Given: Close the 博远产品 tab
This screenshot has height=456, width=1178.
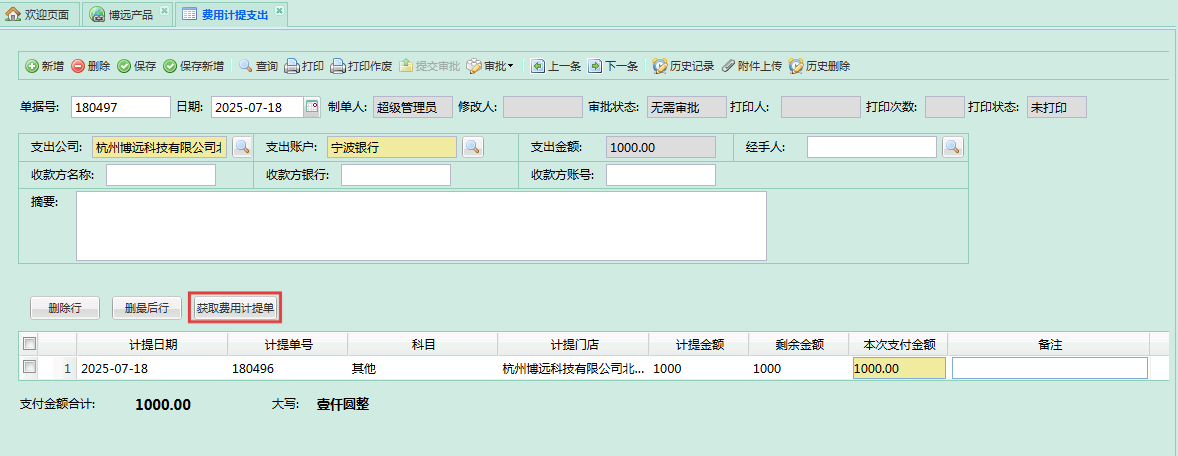Looking at the screenshot, I should pyautogui.click(x=165, y=10).
